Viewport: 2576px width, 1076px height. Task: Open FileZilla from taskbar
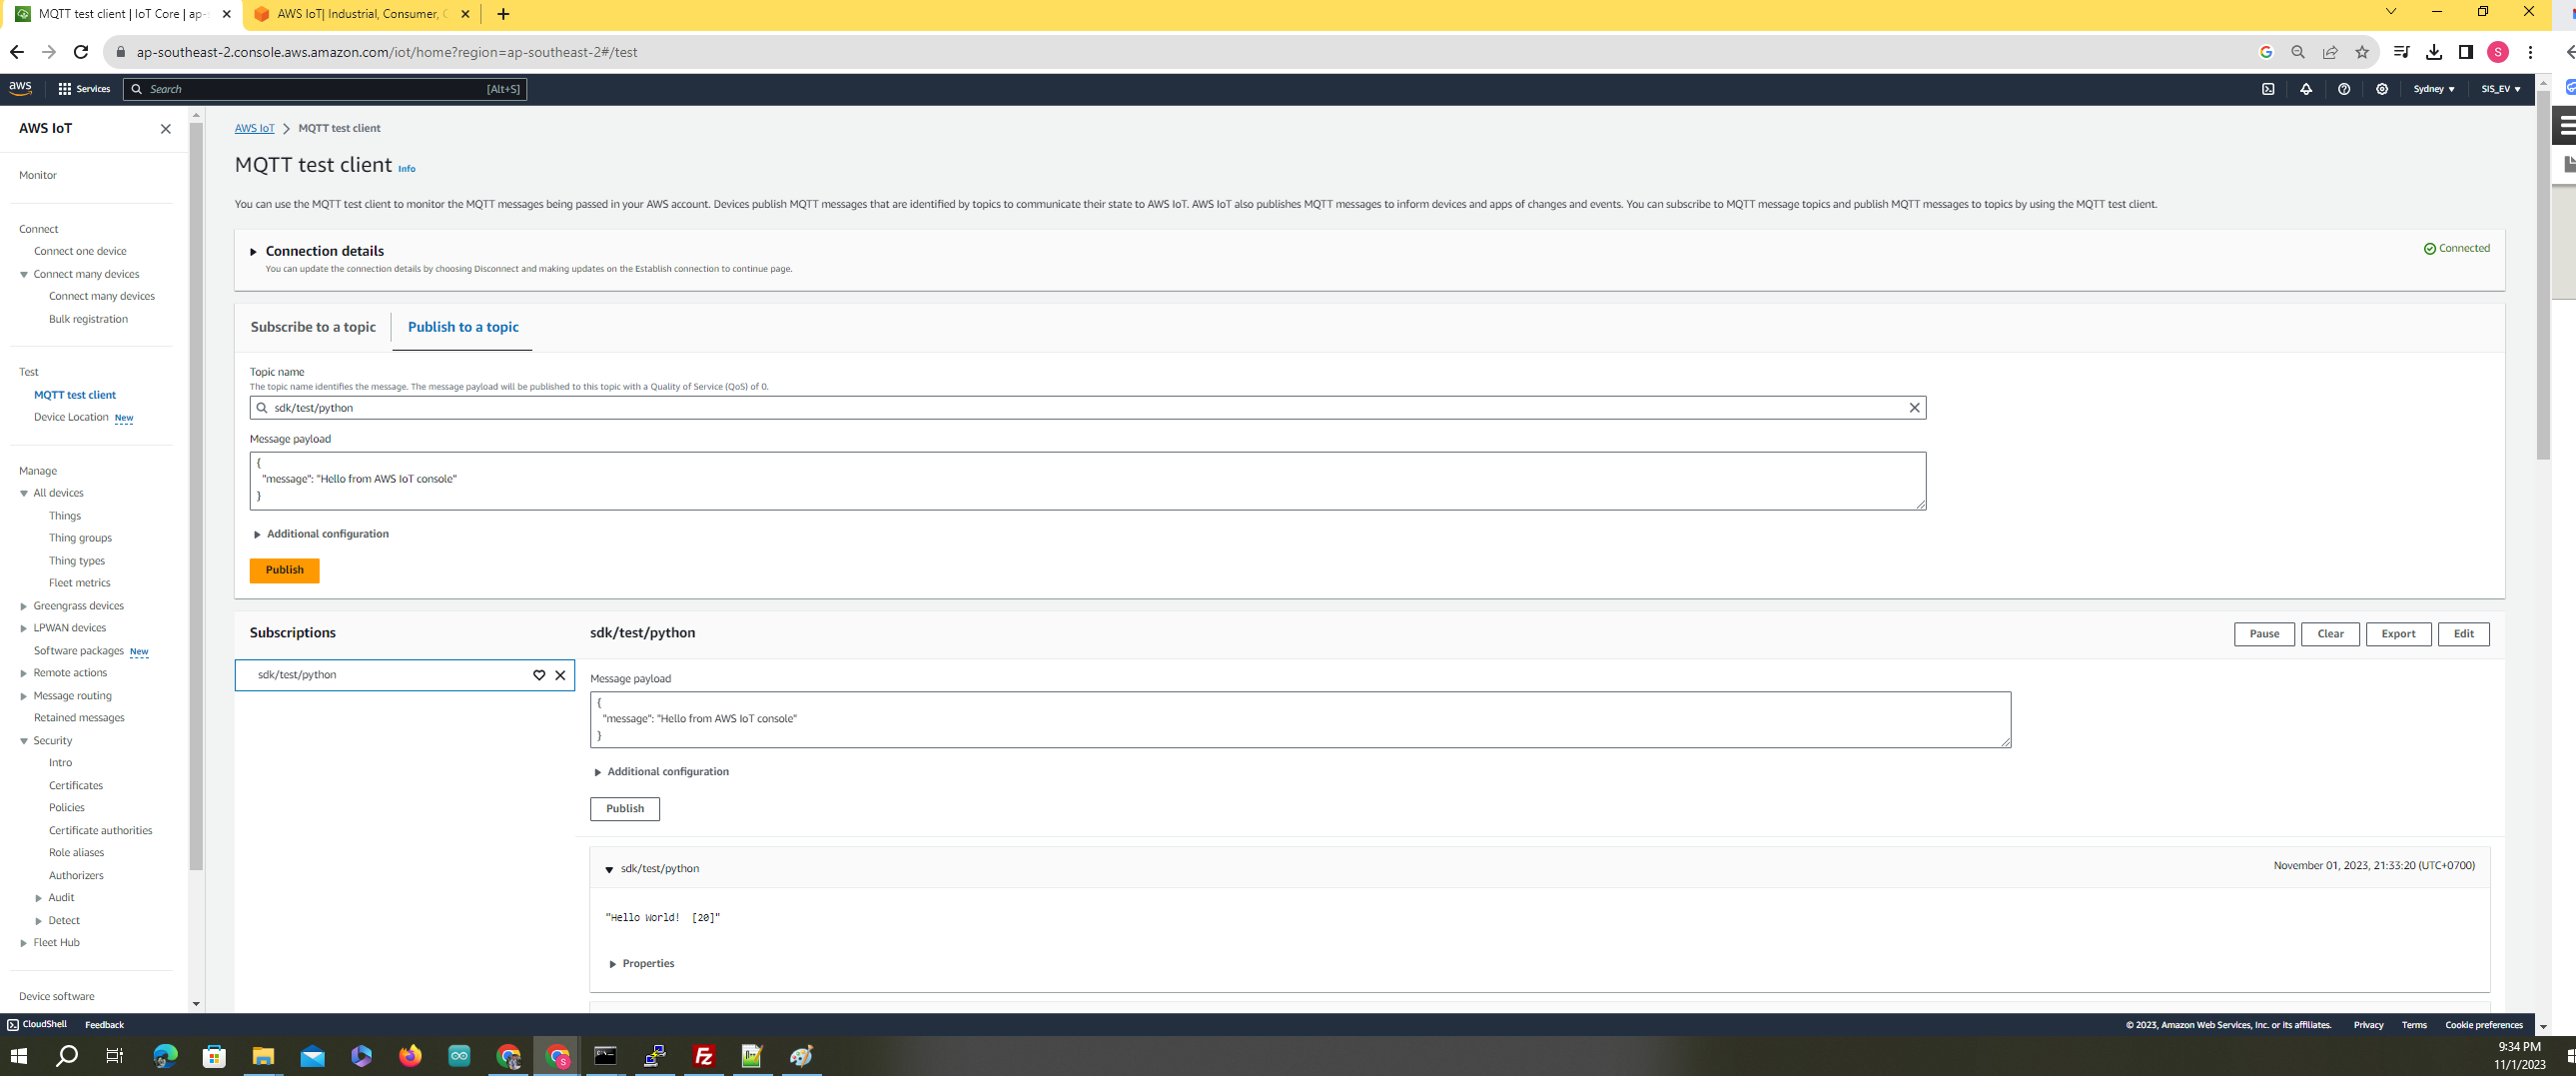(704, 1056)
